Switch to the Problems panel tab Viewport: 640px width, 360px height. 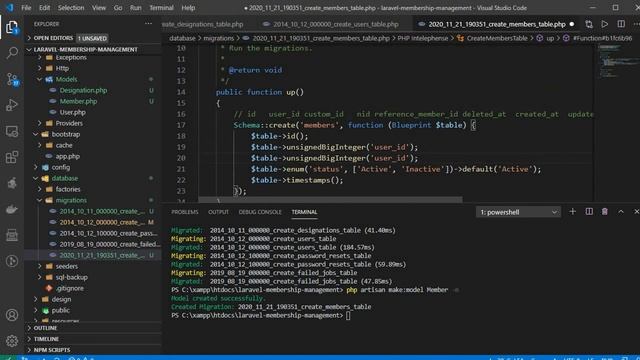tap(184, 212)
